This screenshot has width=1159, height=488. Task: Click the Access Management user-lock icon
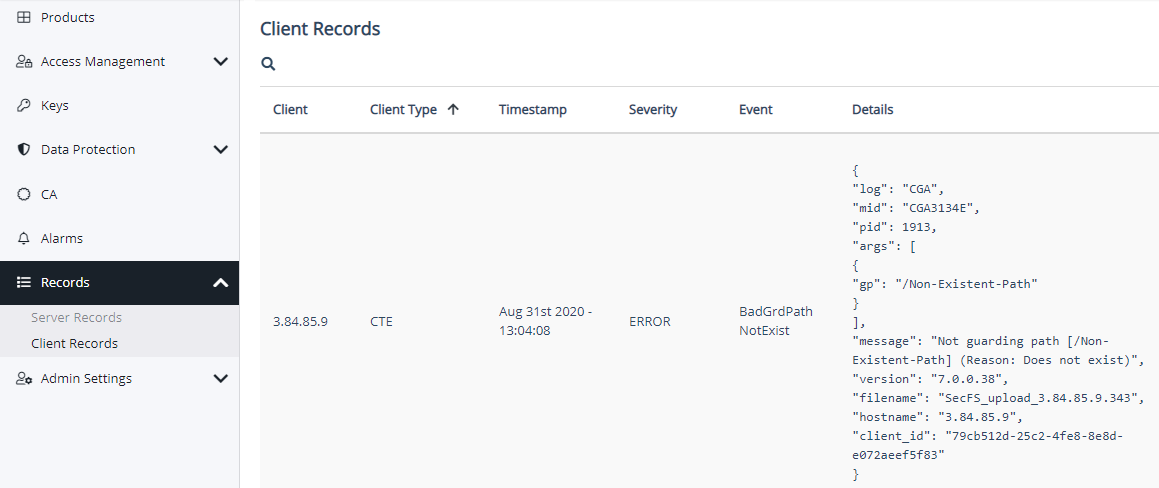coord(24,62)
